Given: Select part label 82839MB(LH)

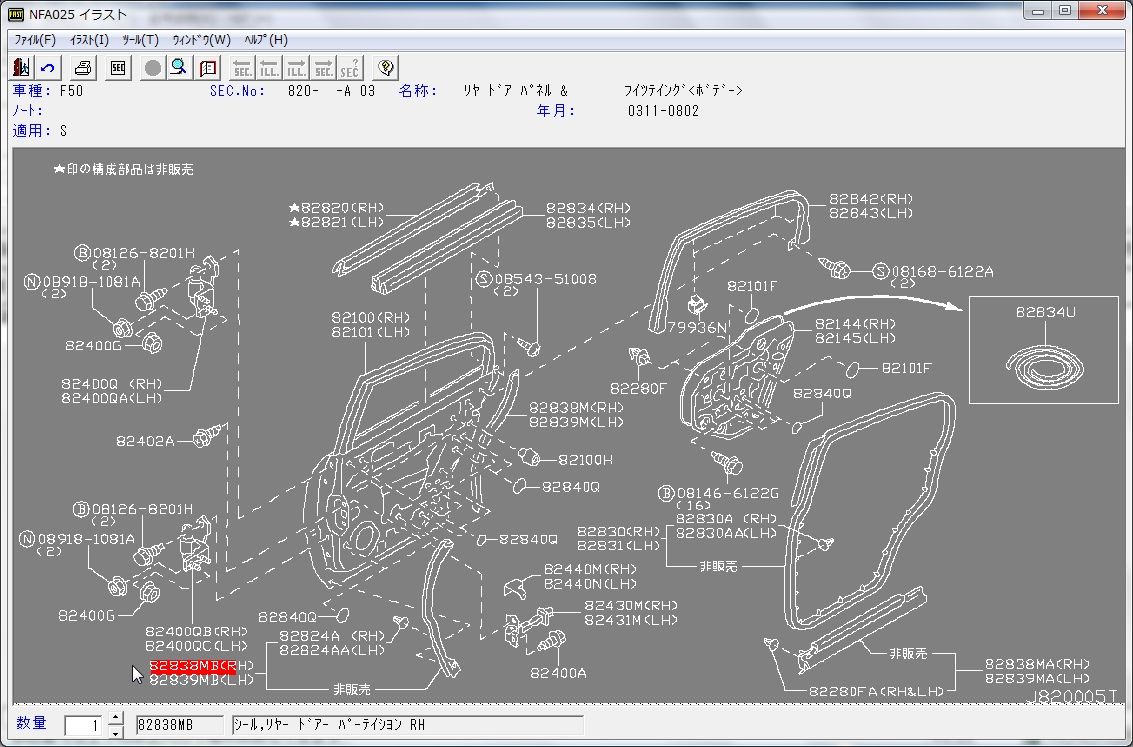Looking at the screenshot, I should coord(202,680).
